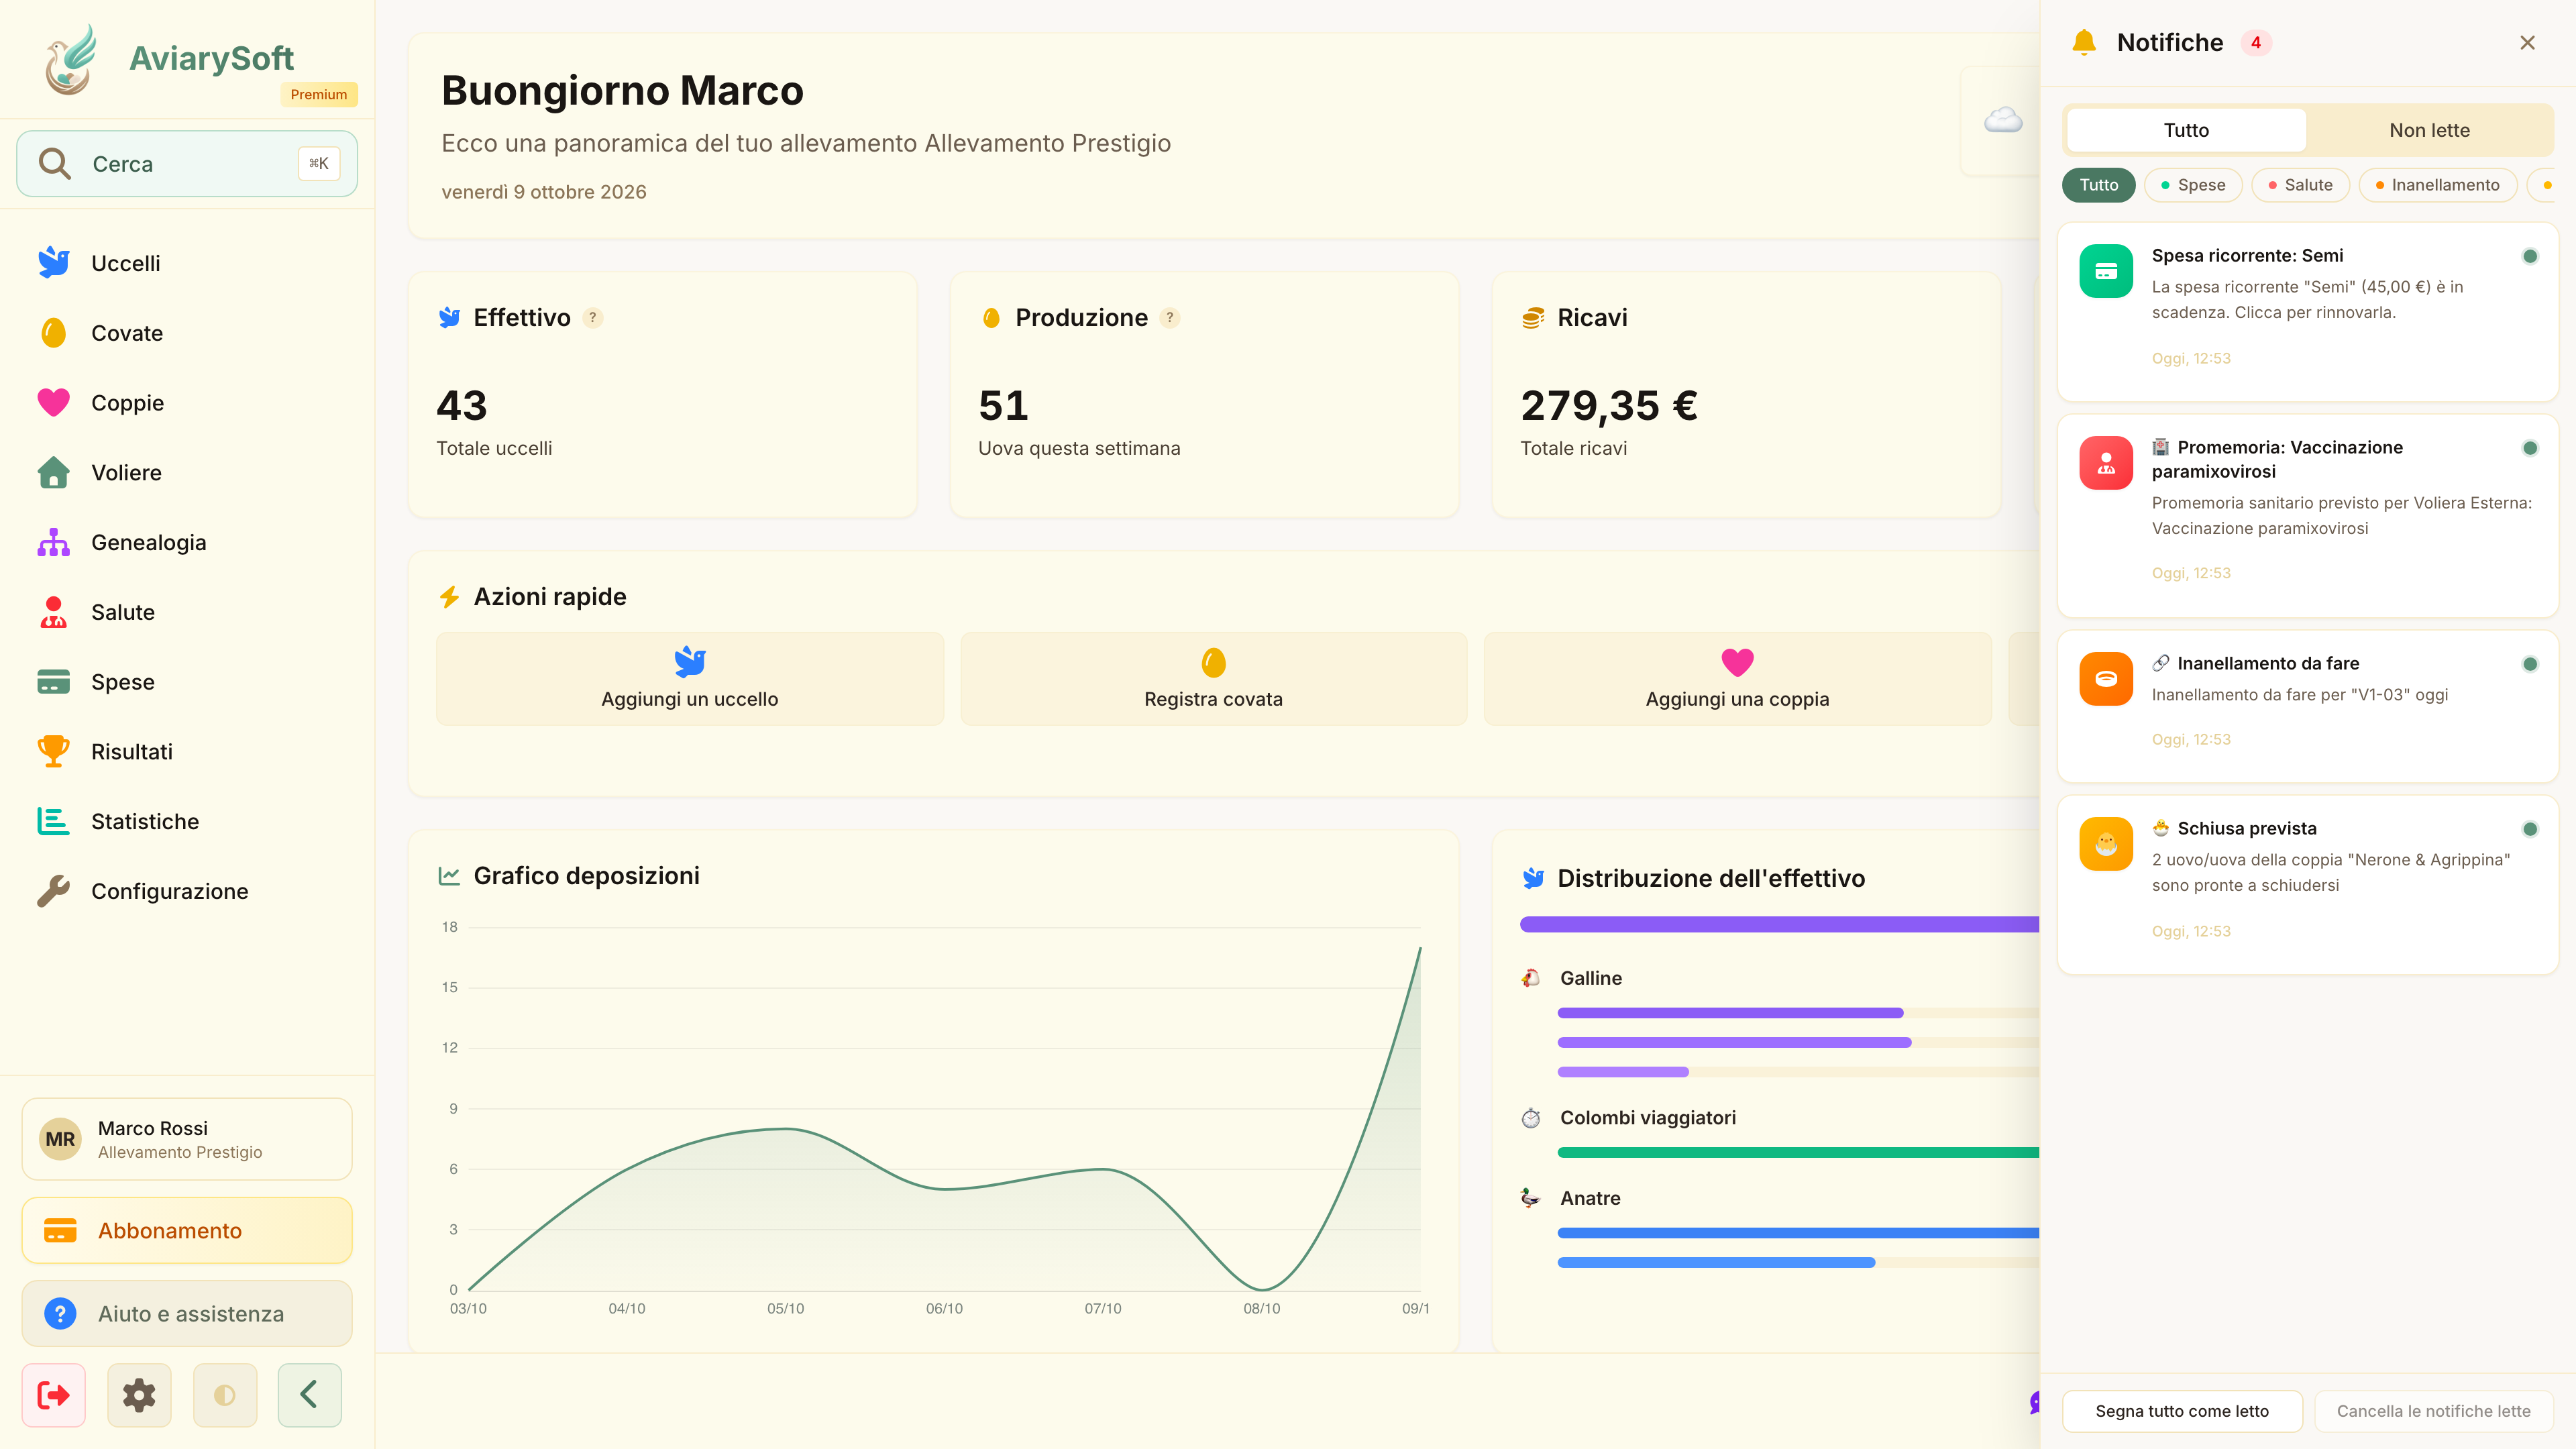Viewport: 2576px width, 1449px height.
Task: Click the first Anatre blue progress bar
Action: (x=1798, y=1233)
